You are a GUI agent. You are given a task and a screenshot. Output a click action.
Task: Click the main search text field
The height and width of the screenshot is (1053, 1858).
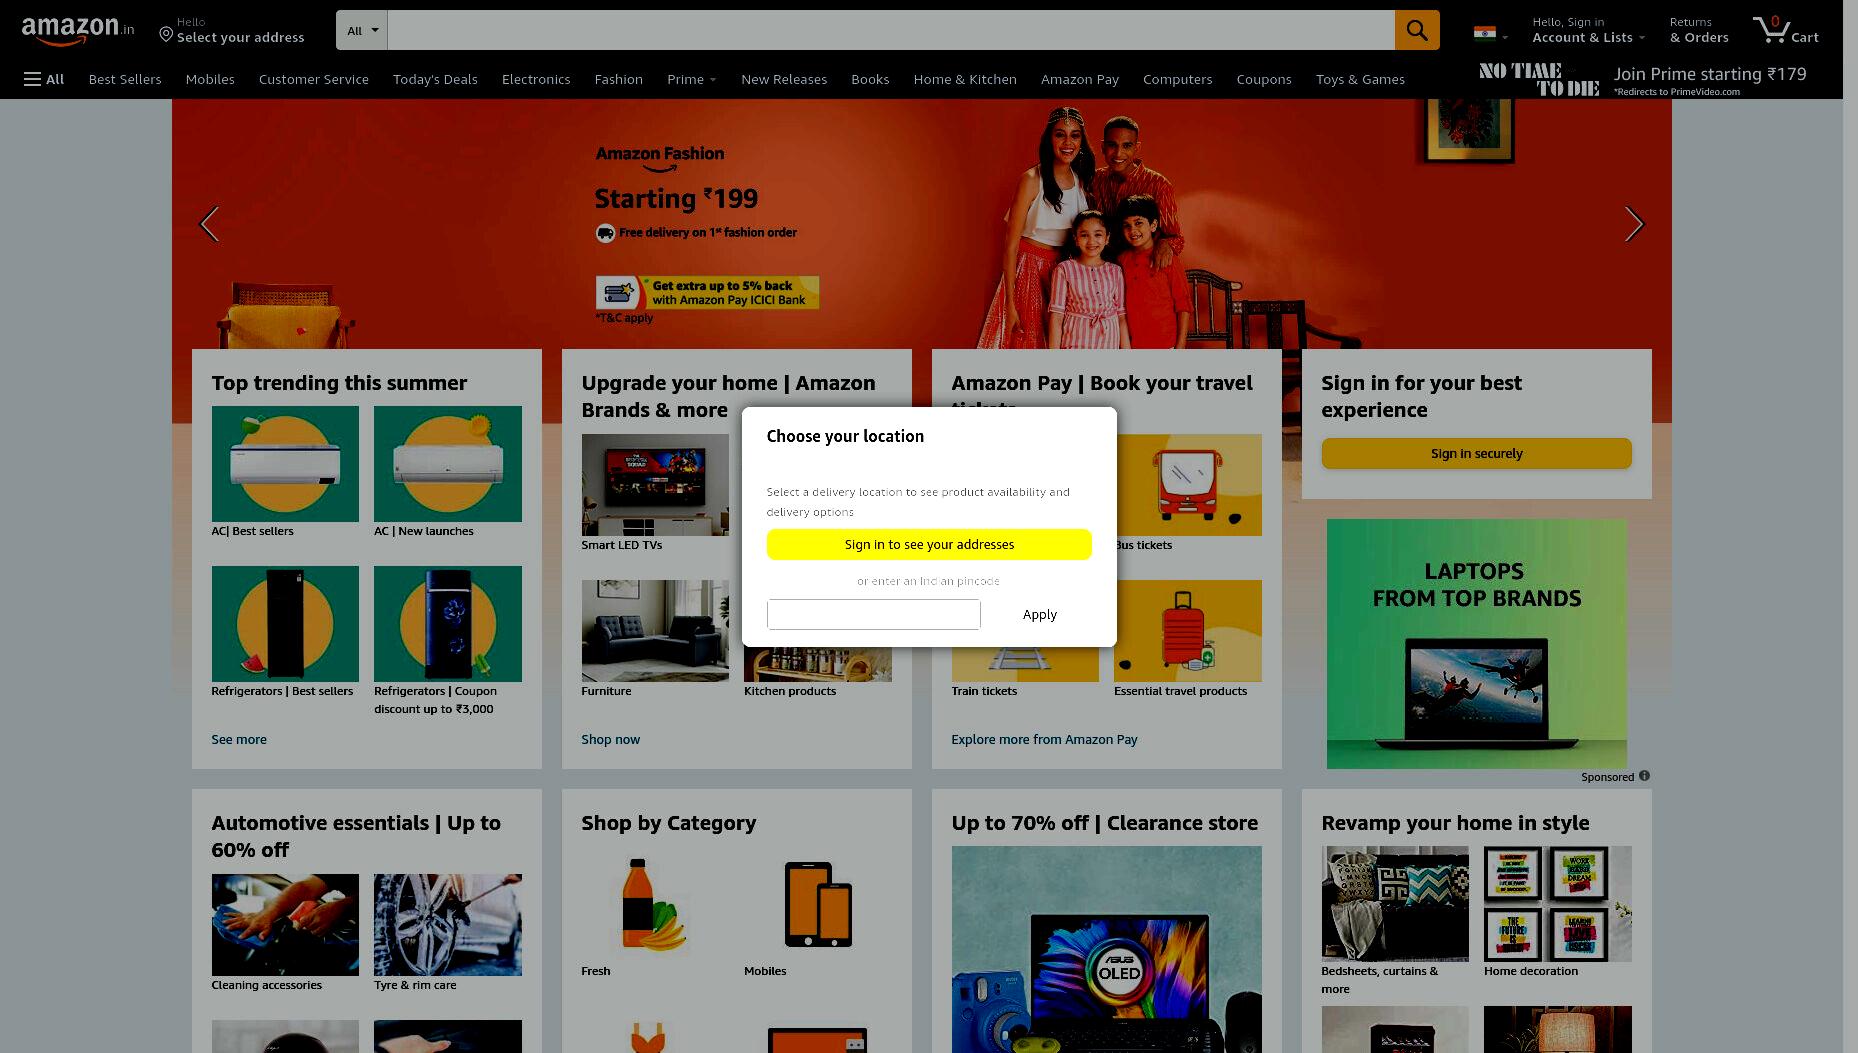[x=891, y=30]
